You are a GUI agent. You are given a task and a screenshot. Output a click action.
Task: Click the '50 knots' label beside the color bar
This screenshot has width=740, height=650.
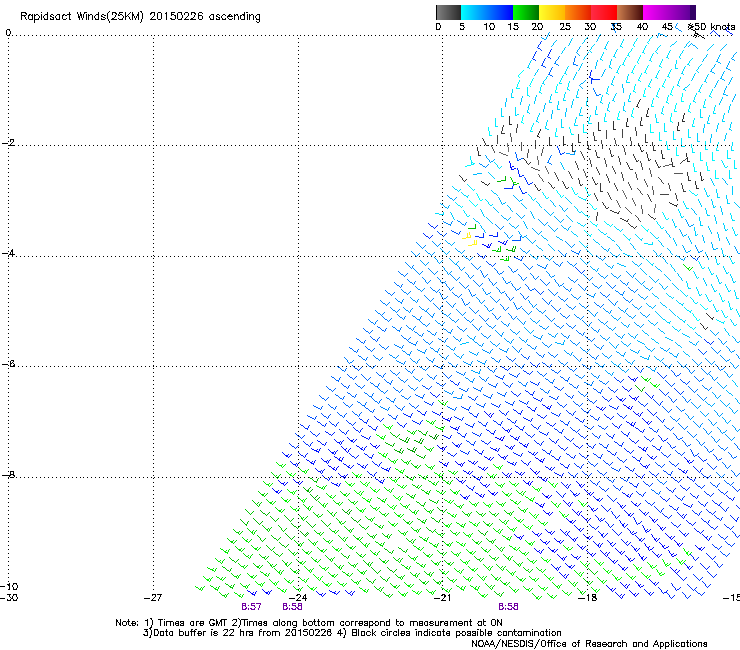click(x=714, y=27)
